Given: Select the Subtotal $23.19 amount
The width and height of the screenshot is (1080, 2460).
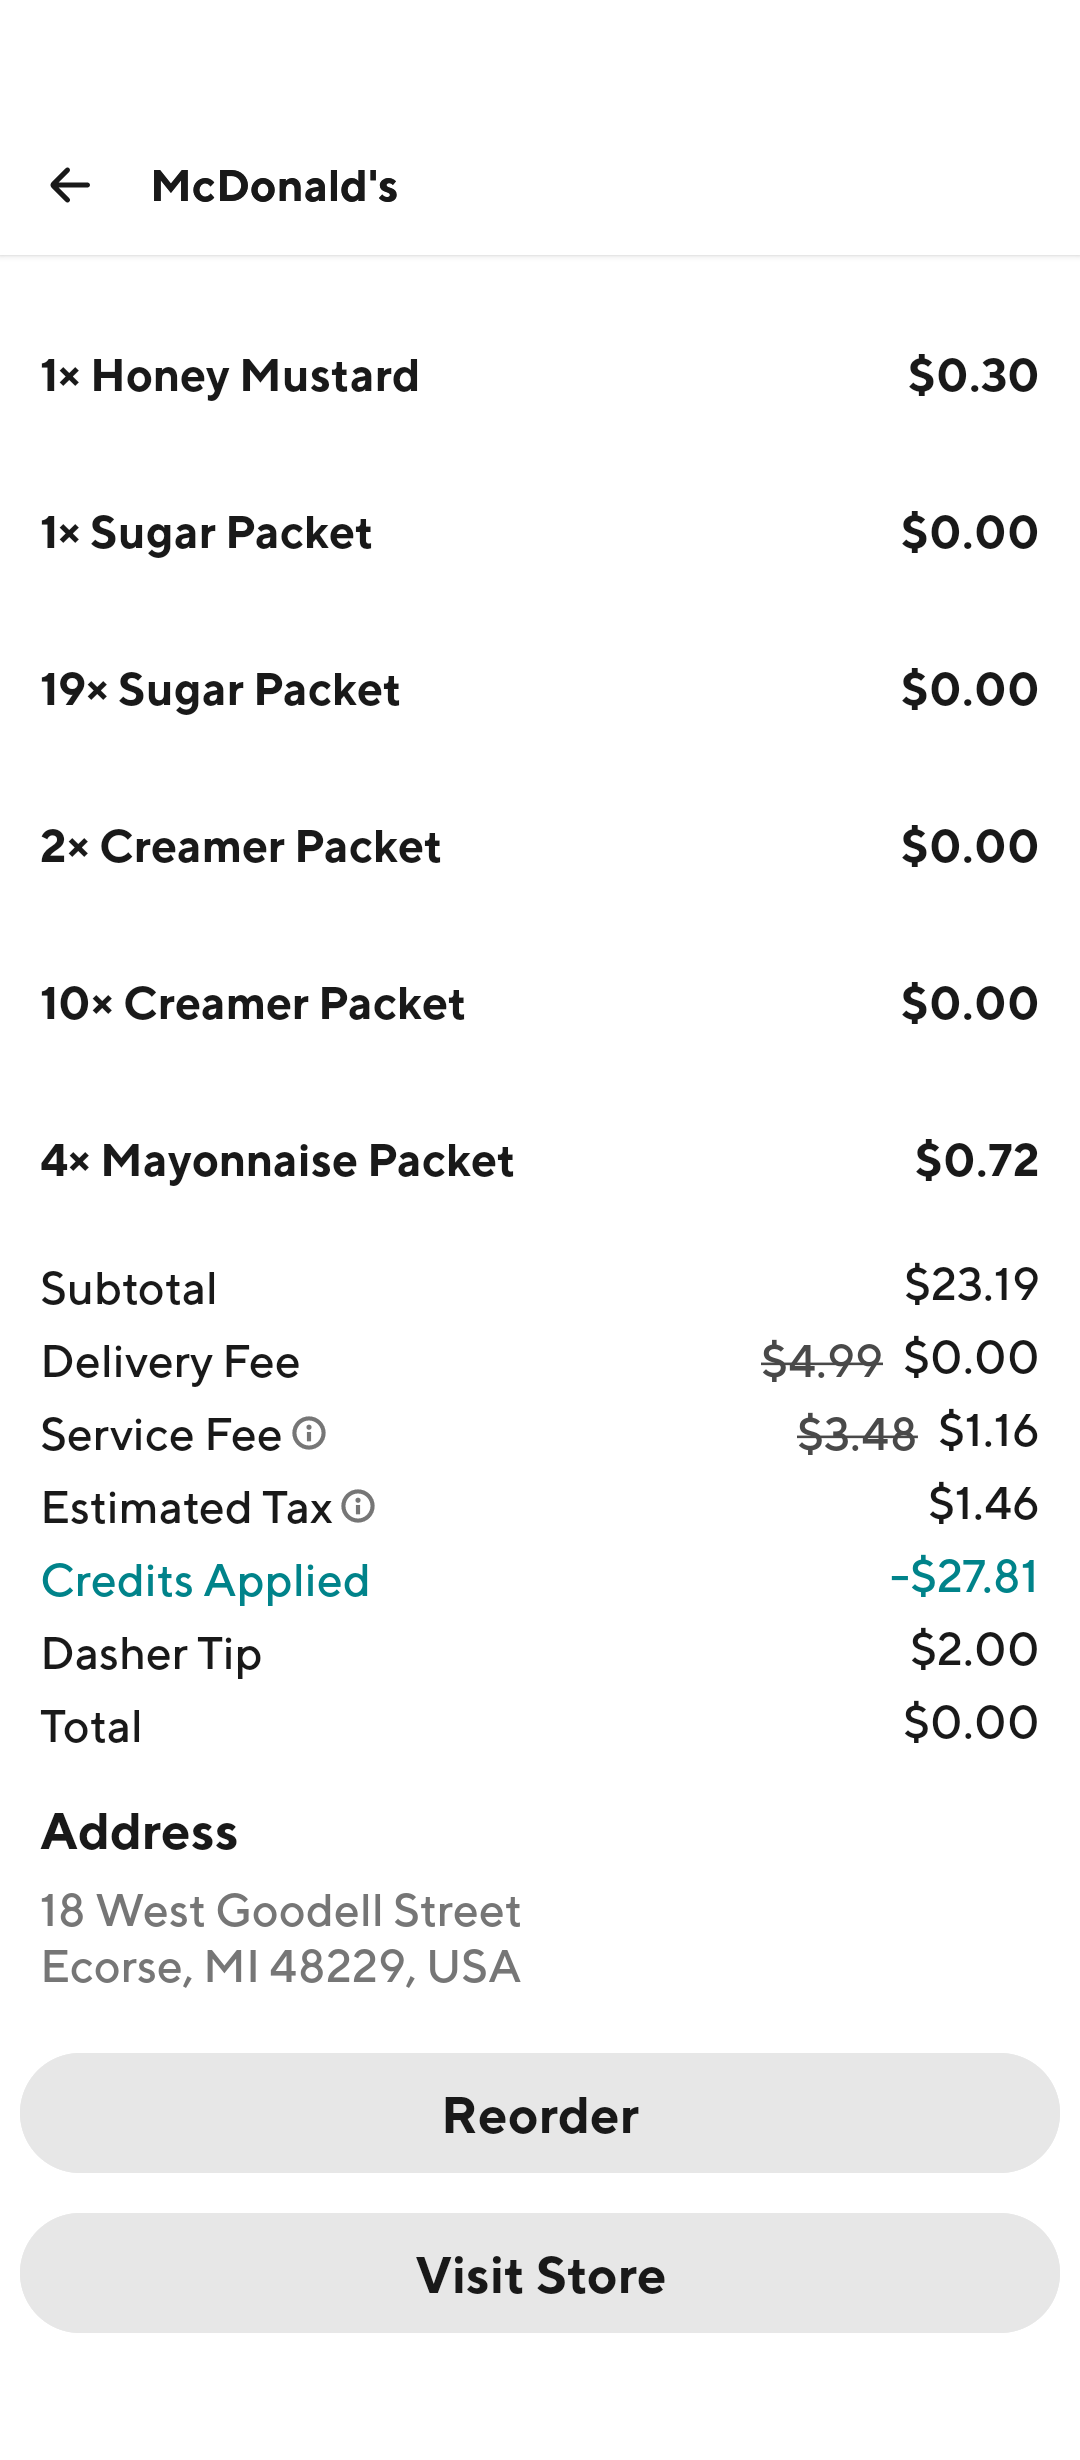Looking at the screenshot, I should (971, 1285).
